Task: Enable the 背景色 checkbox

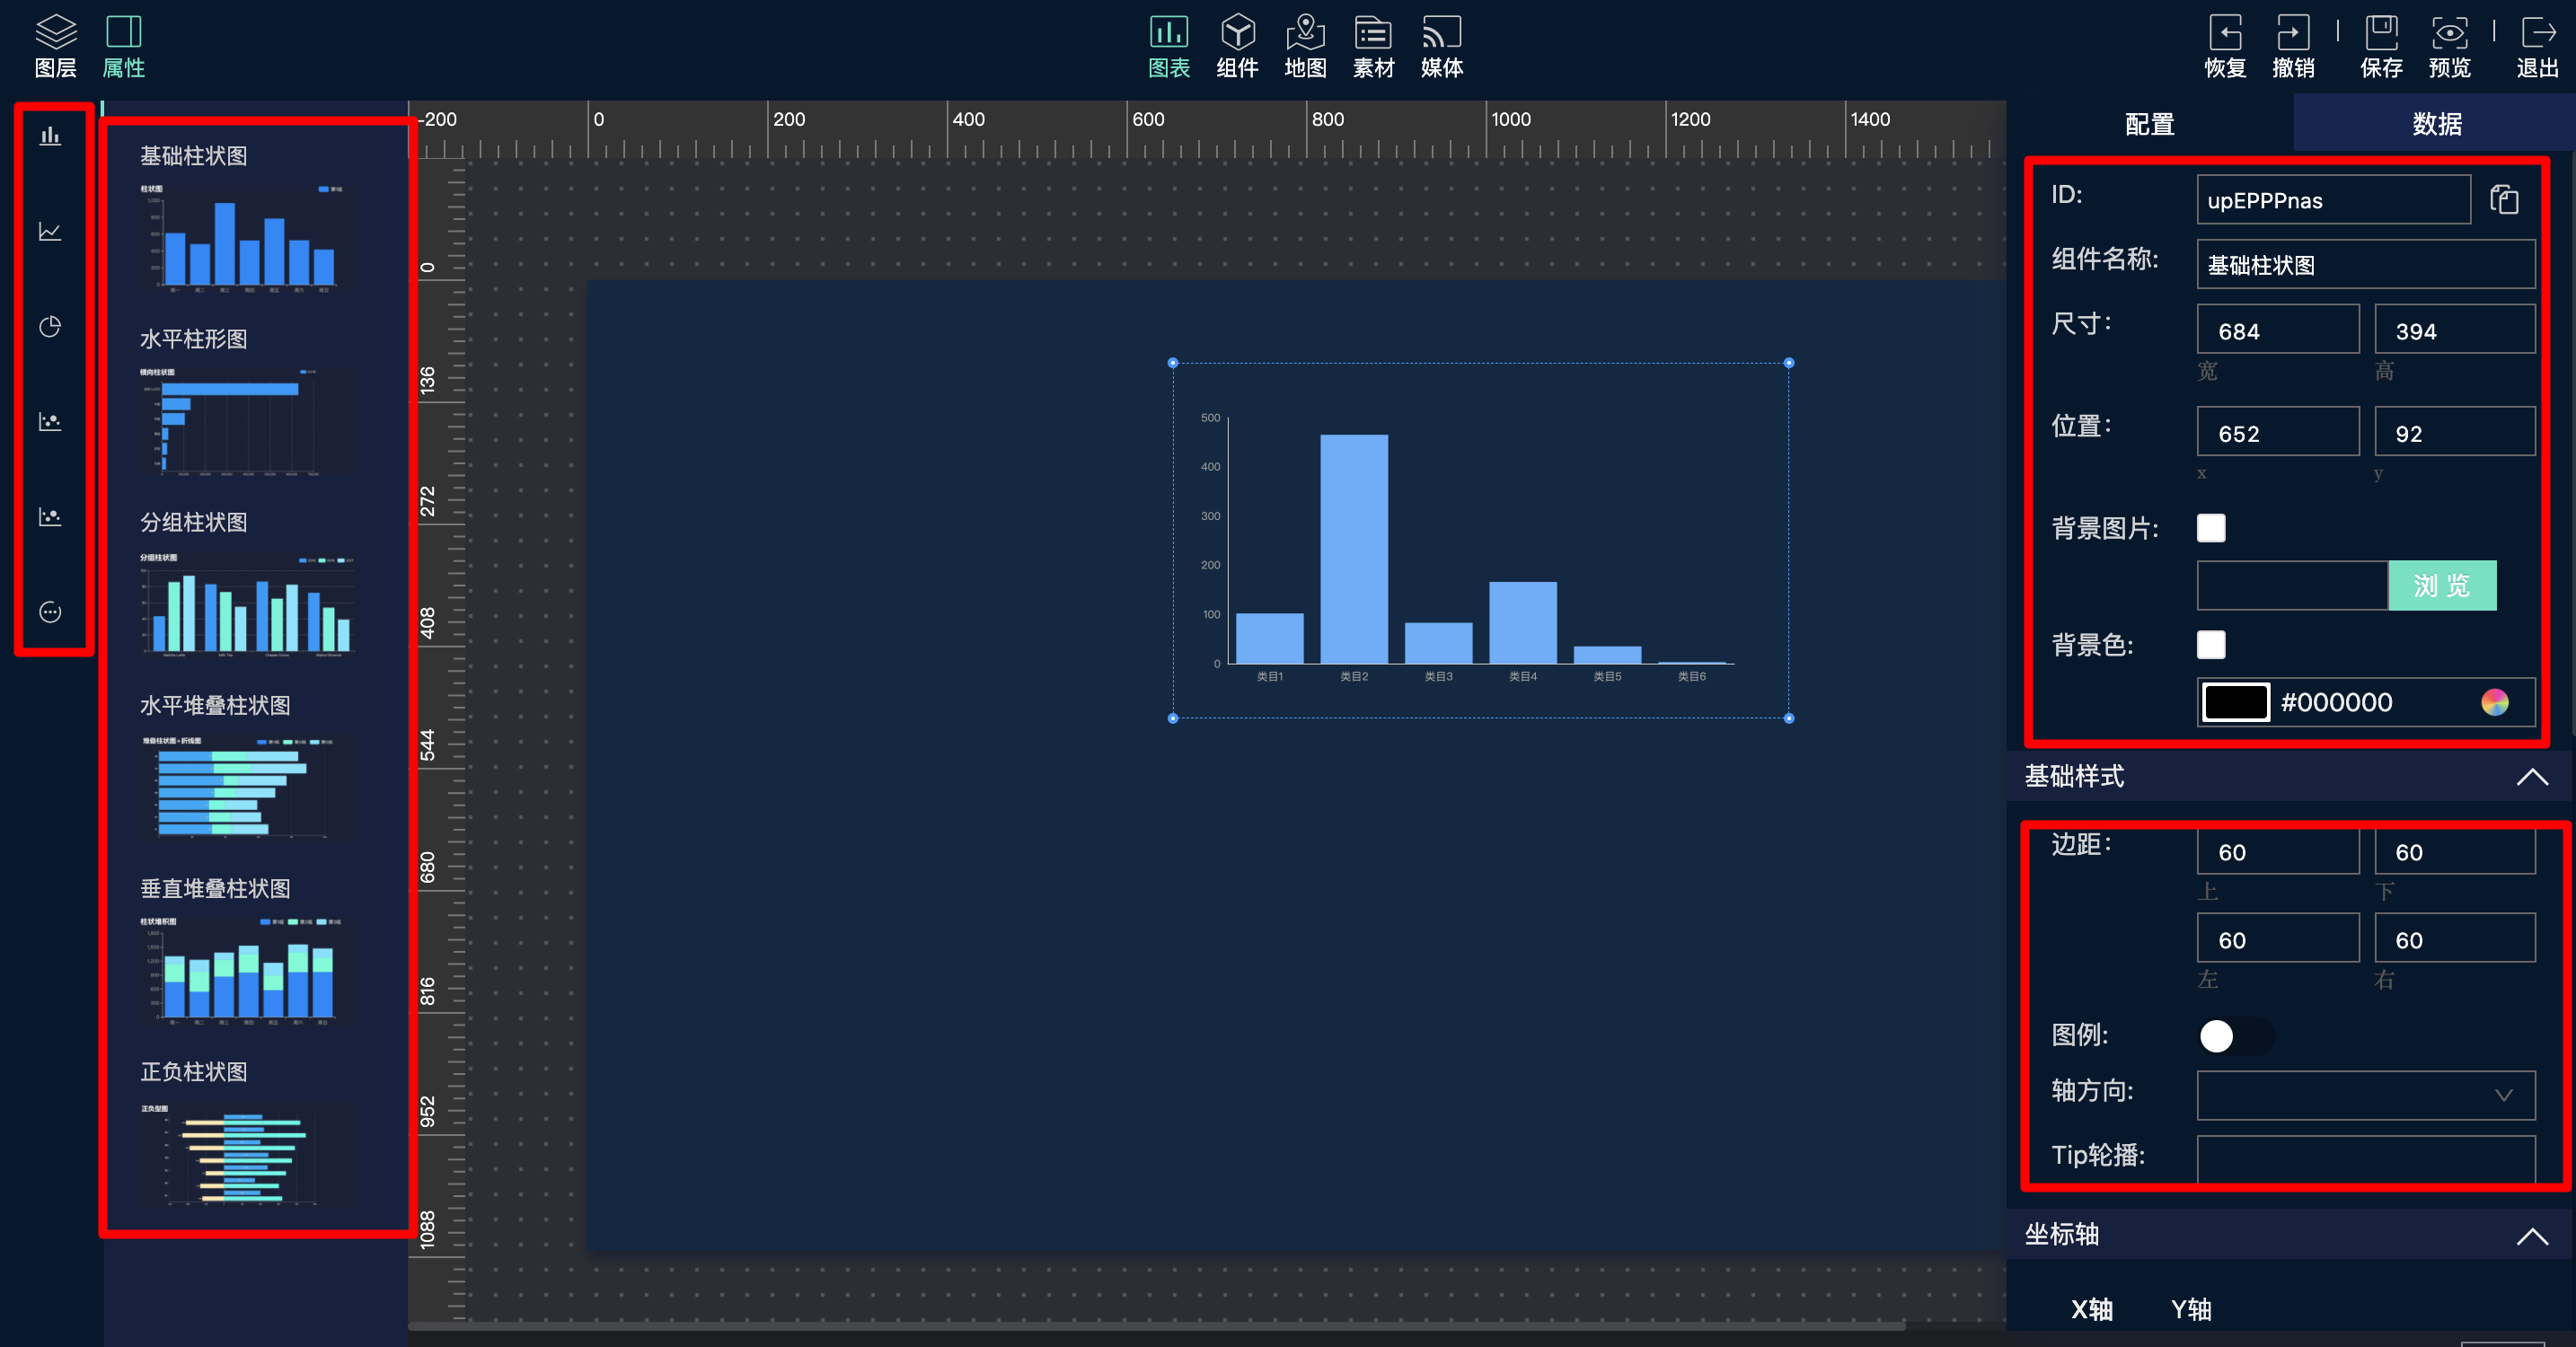Action: click(2210, 645)
